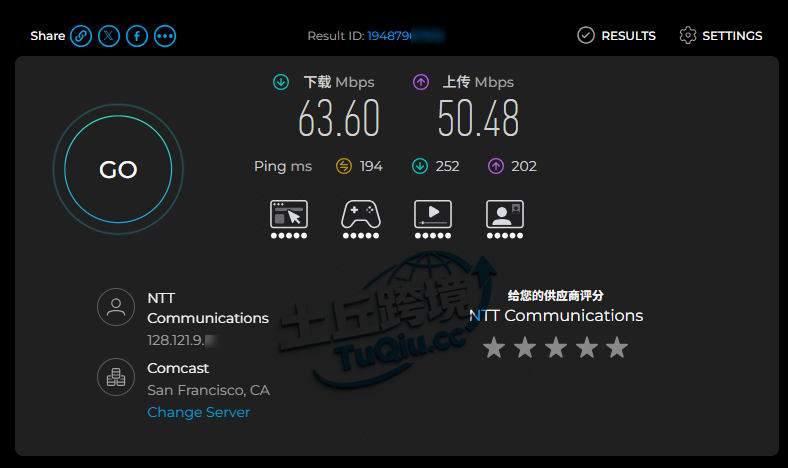Rate provider three stars

556,347
